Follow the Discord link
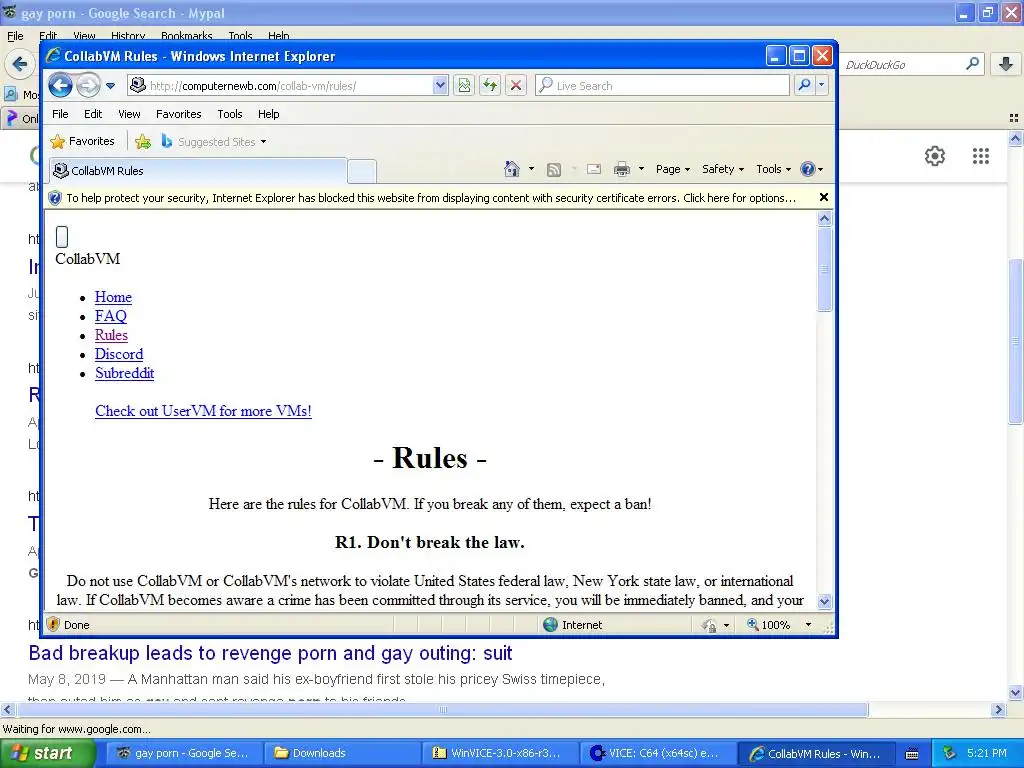 119,354
